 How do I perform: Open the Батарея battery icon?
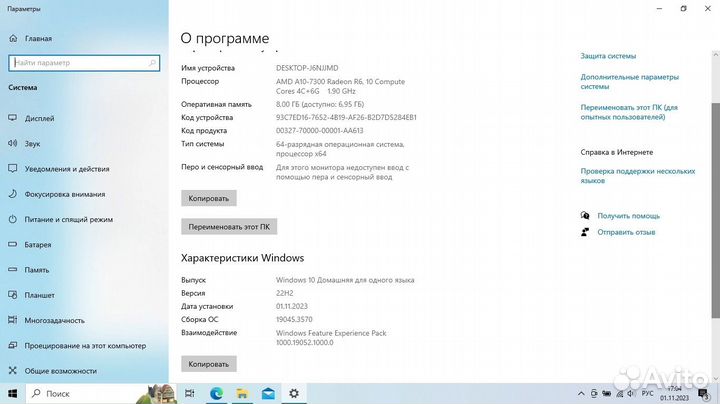coord(13,244)
